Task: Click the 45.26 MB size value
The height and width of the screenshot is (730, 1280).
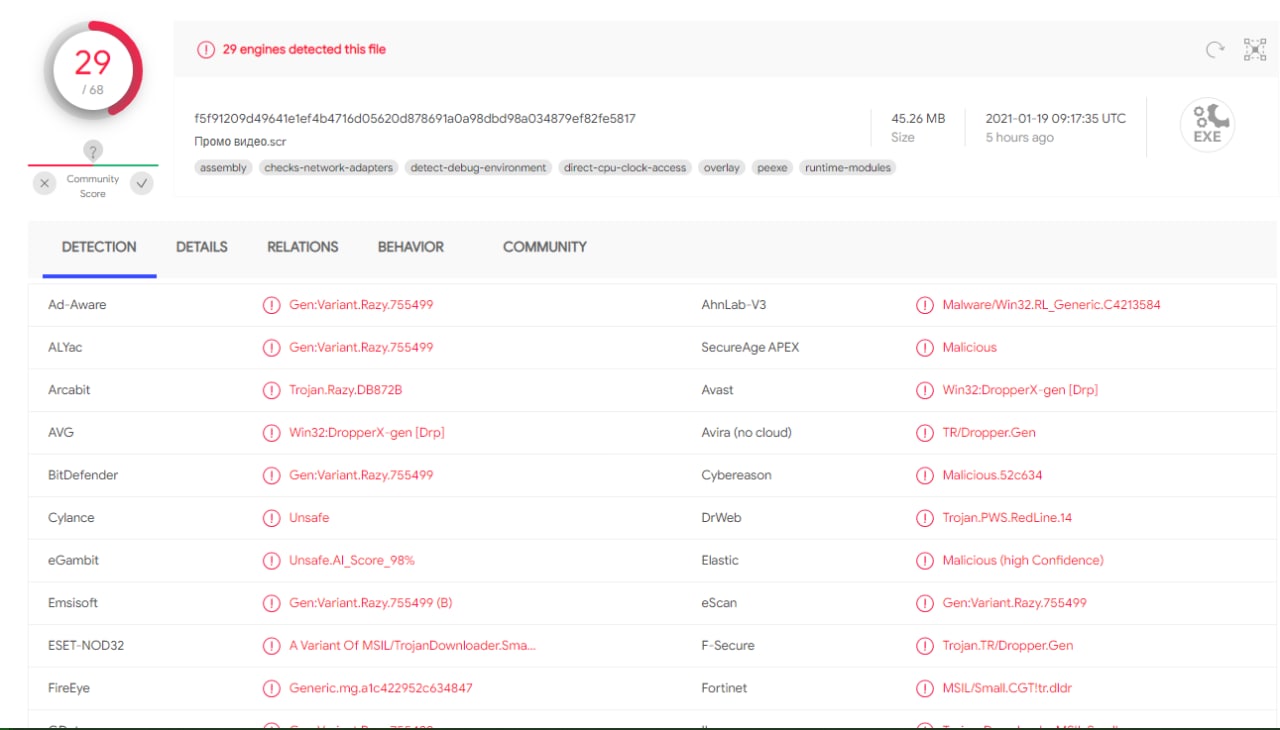Action: 918,118
